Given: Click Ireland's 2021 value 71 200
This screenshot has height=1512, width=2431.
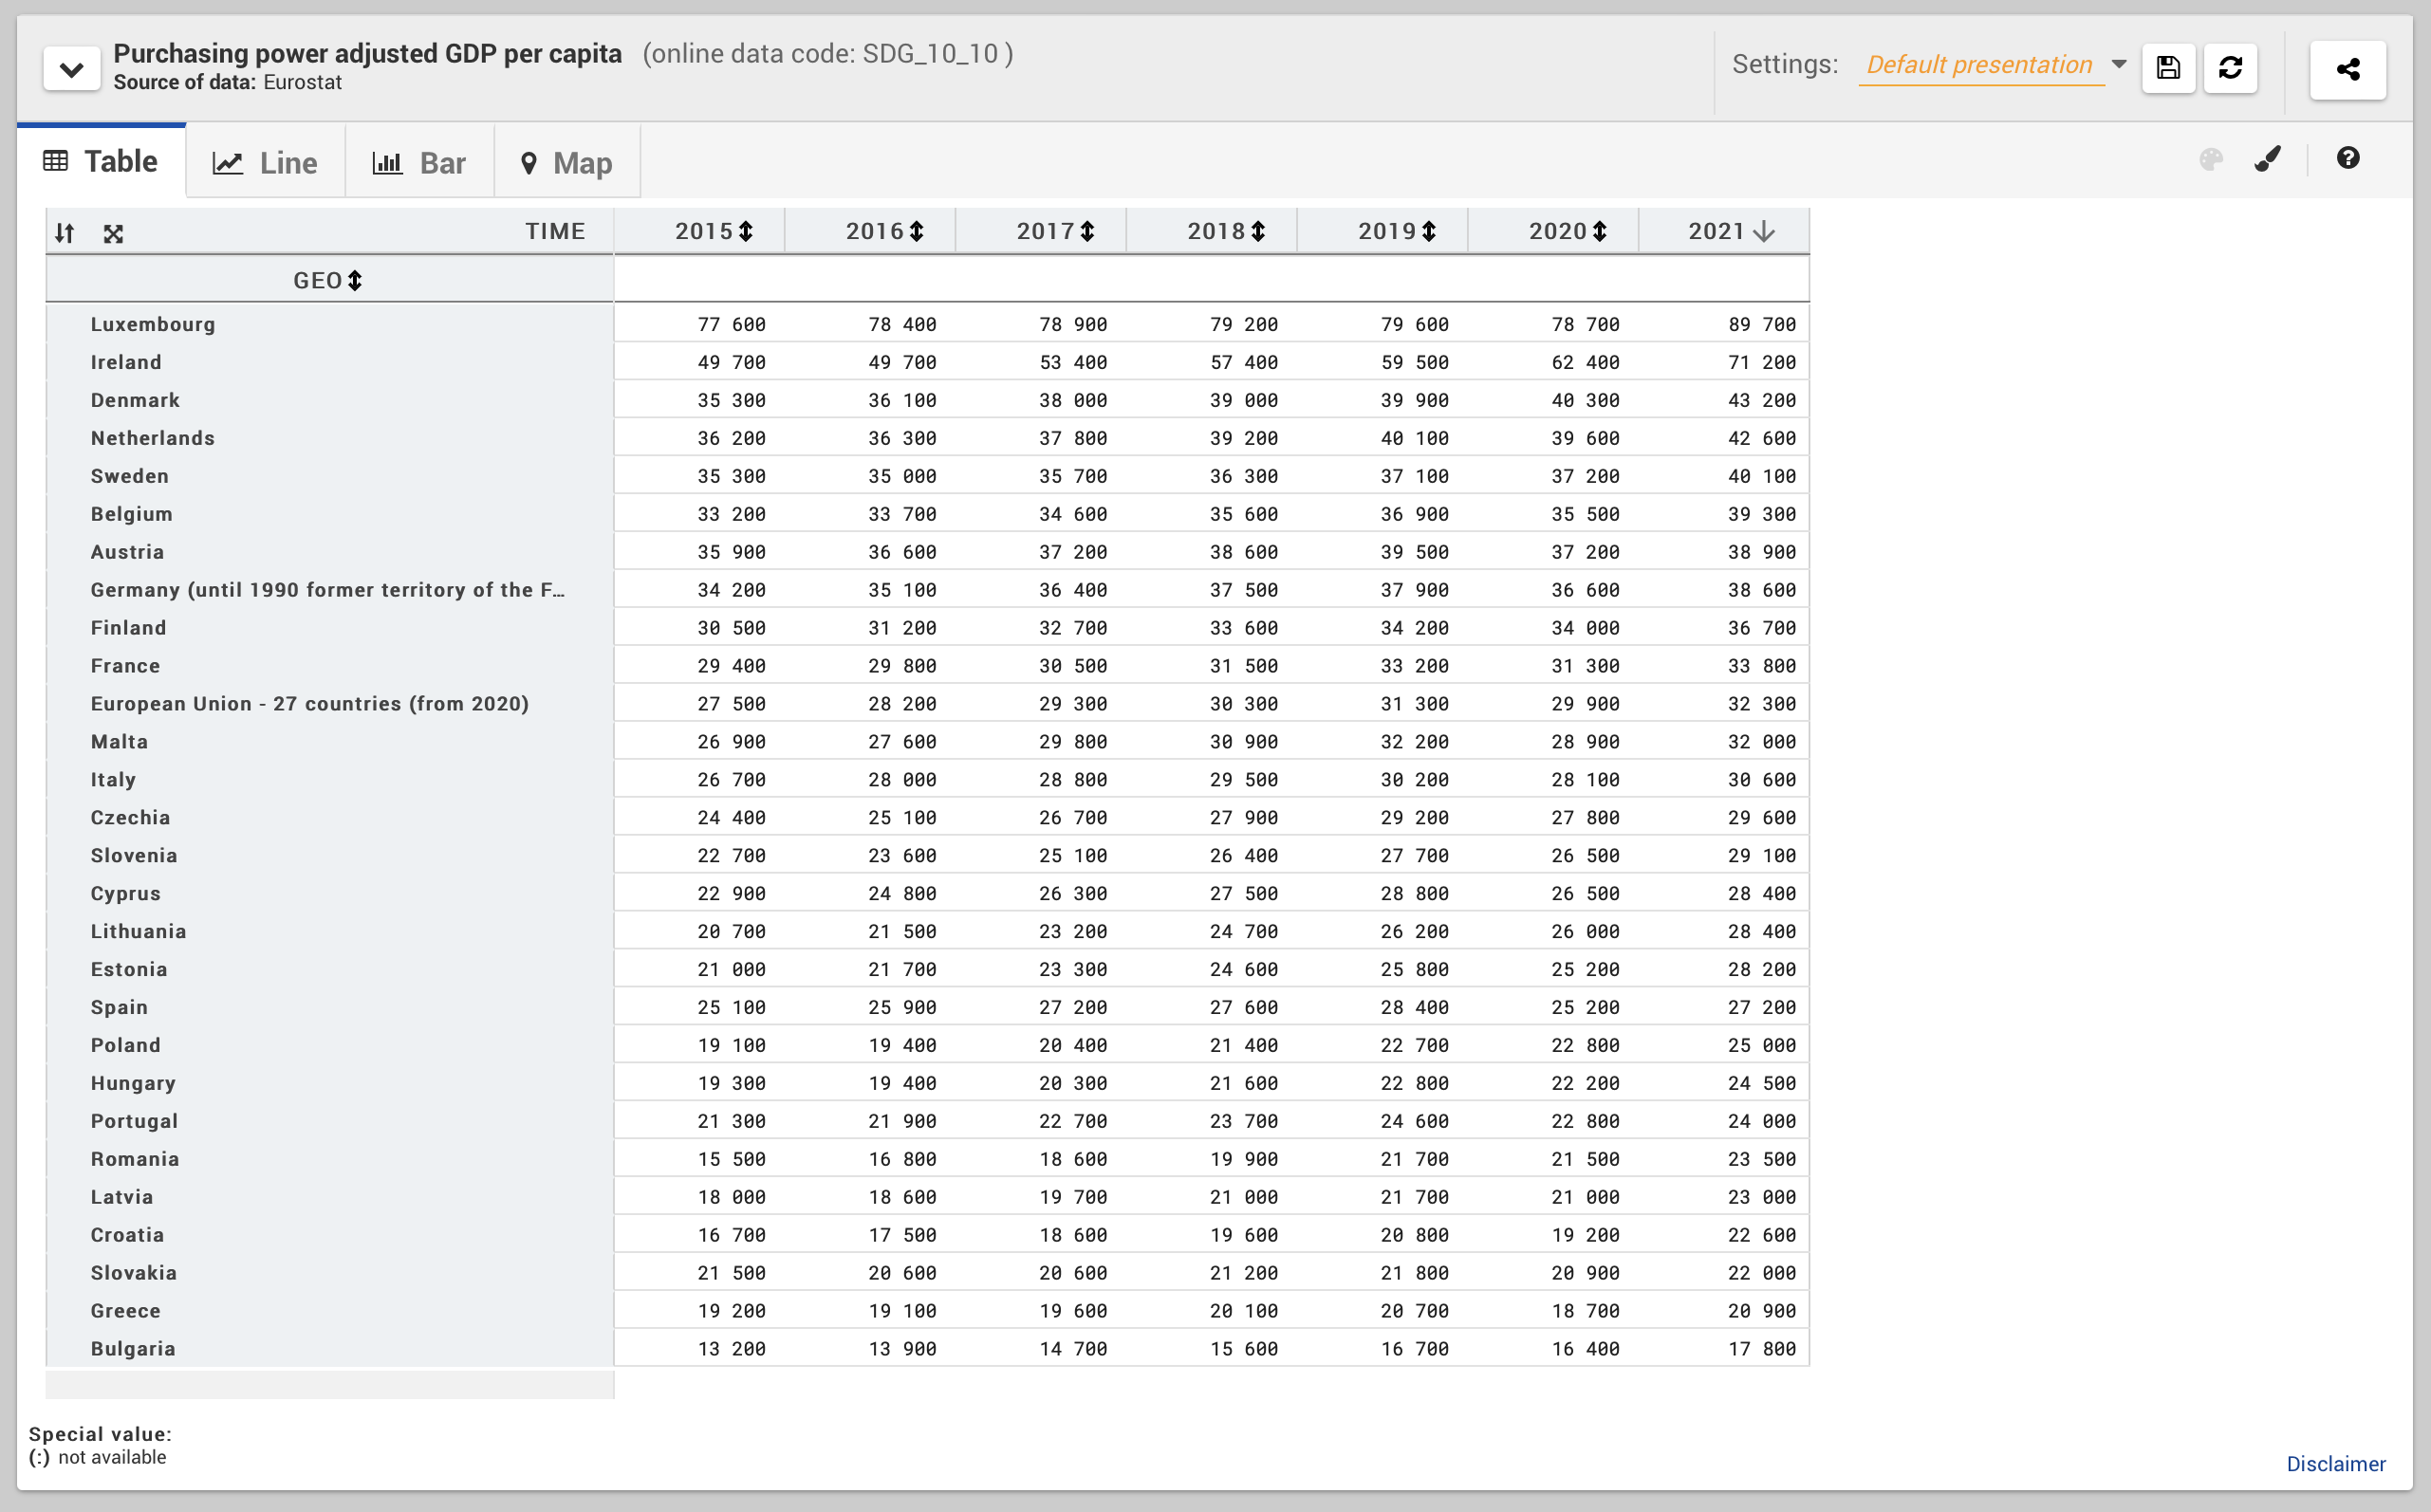Looking at the screenshot, I should click(x=1762, y=363).
